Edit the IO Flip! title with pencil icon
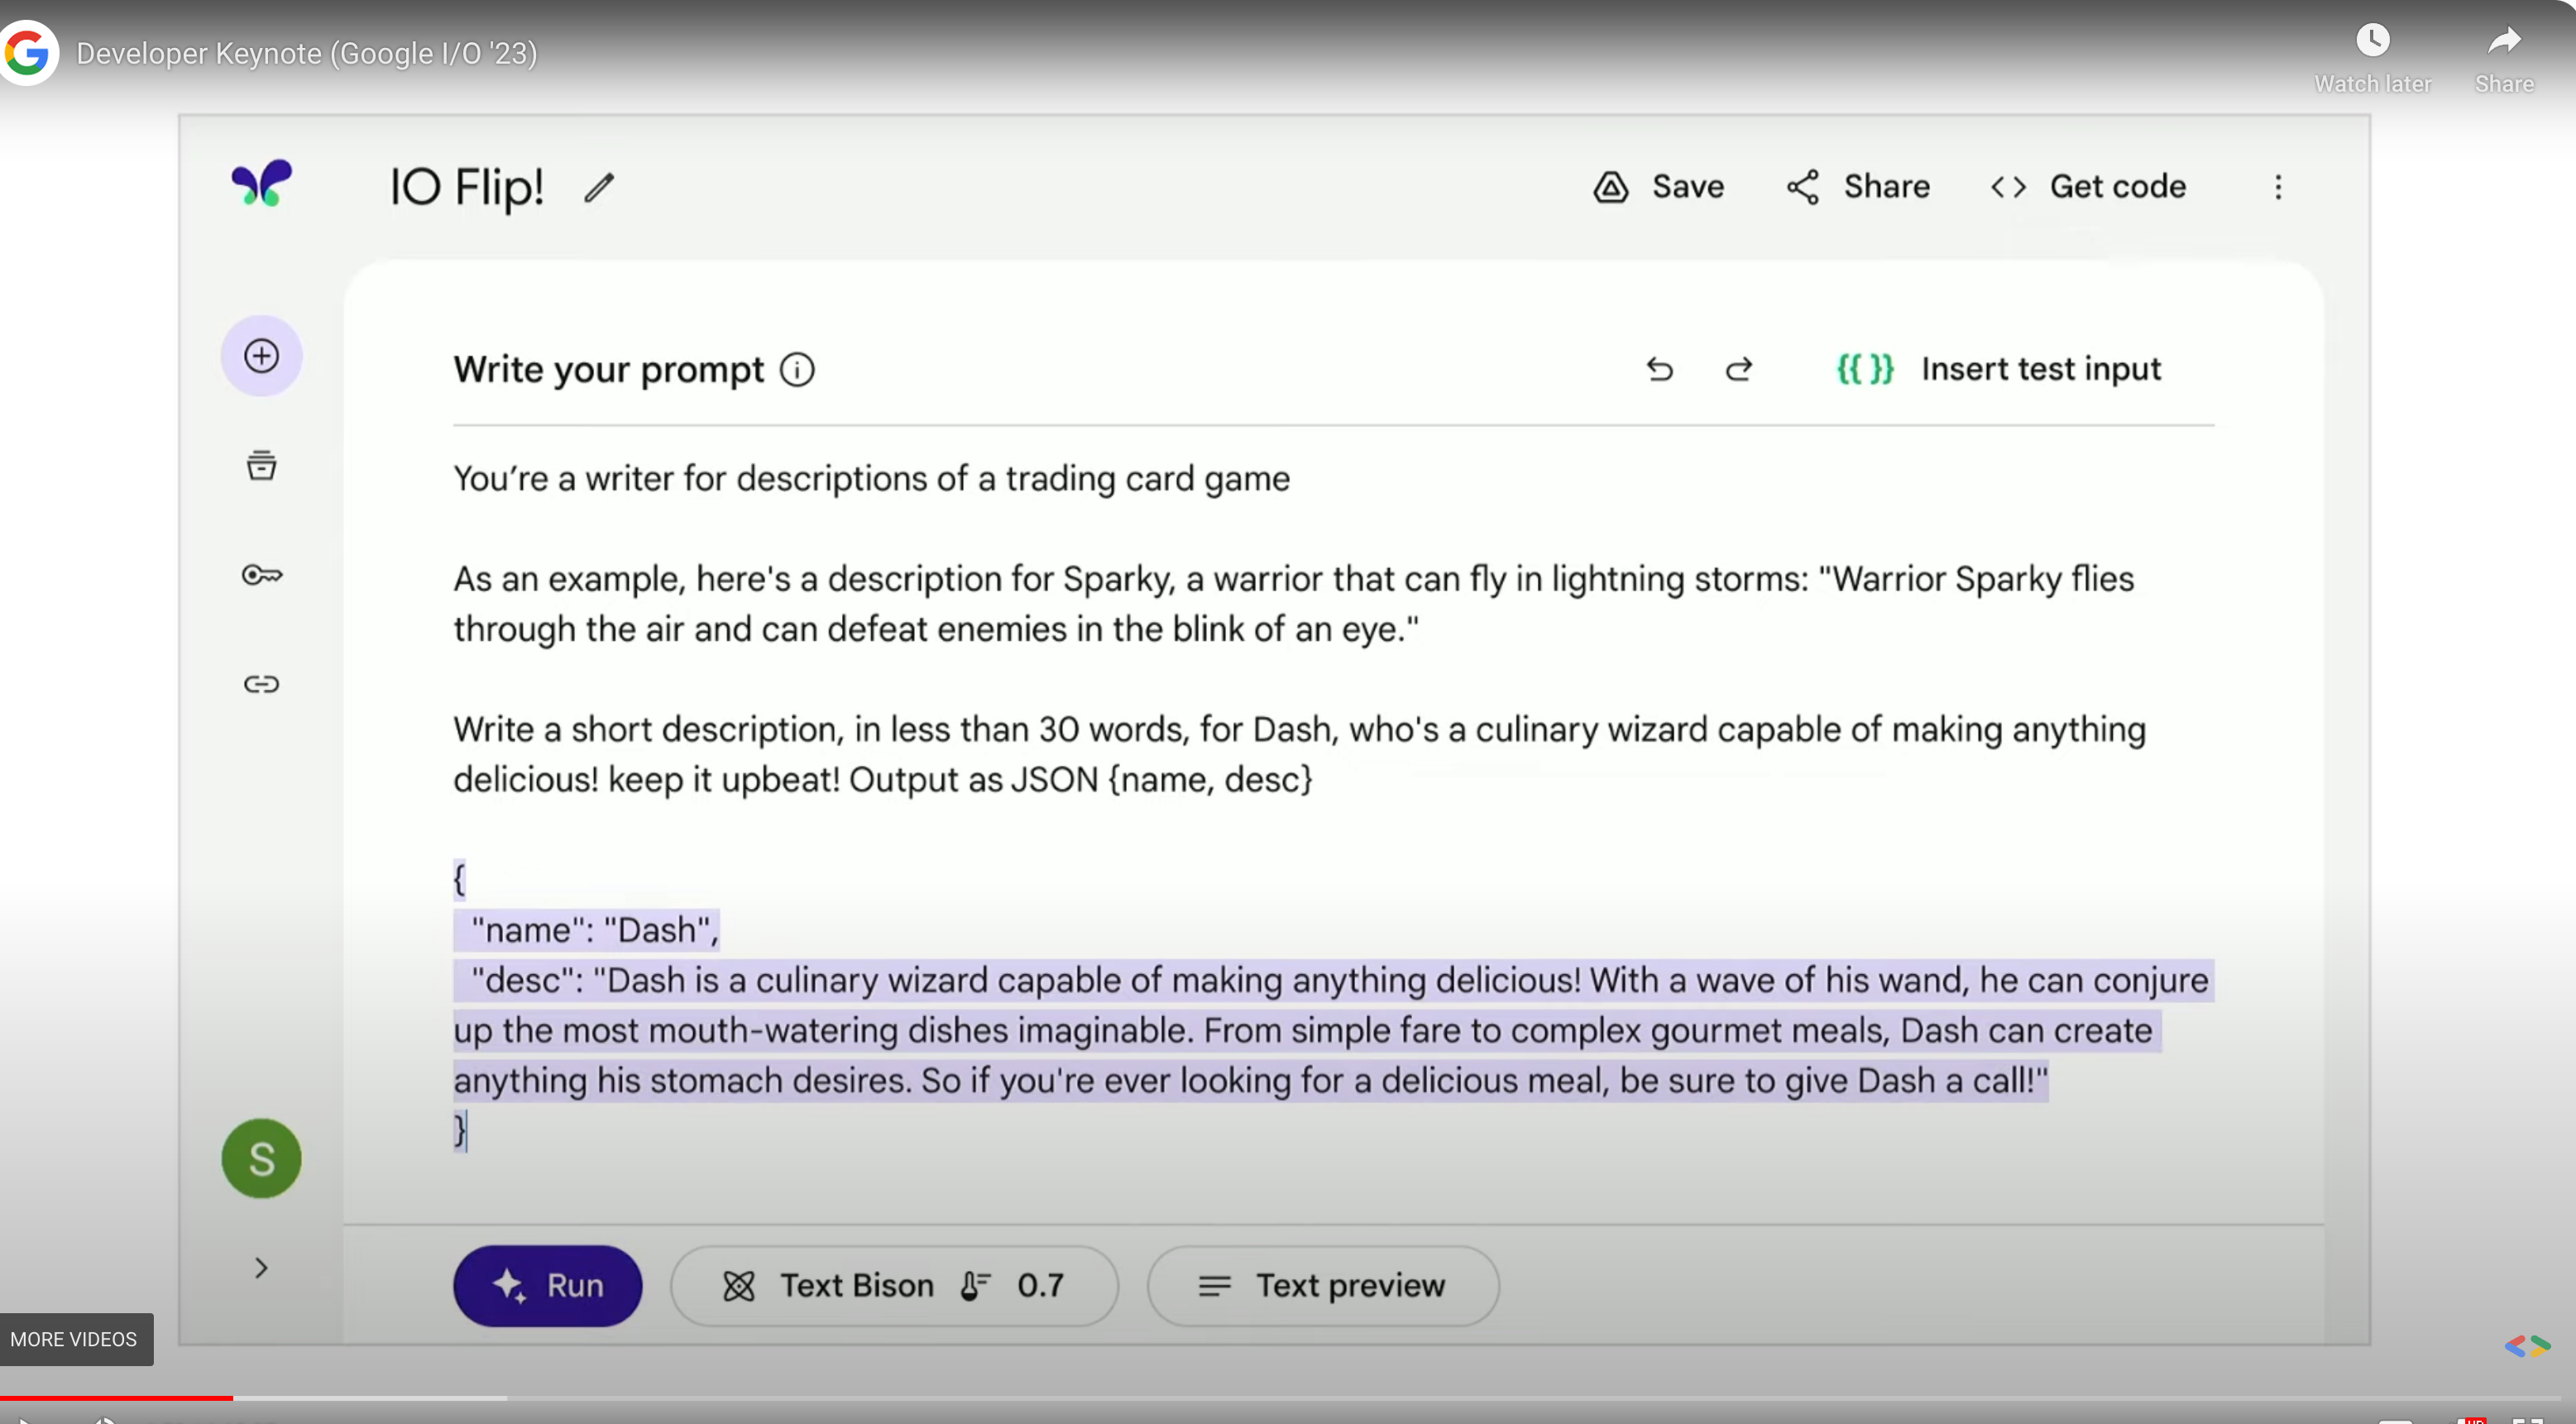This screenshot has width=2576, height=1424. click(x=599, y=187)
